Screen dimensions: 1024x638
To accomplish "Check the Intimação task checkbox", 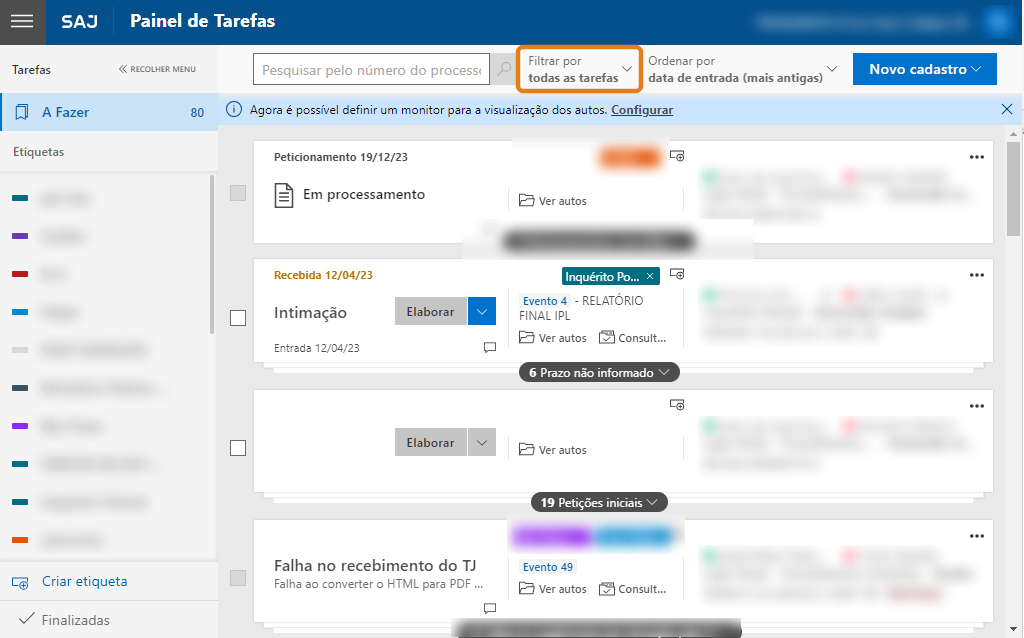I will pos(238,318).
